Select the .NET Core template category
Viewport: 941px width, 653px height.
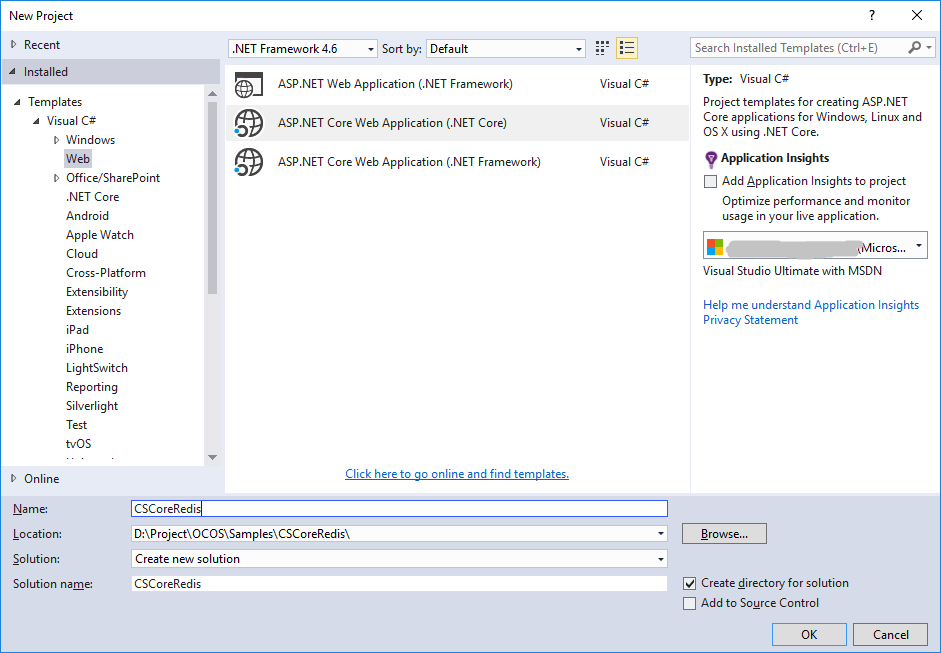[92, 197]
